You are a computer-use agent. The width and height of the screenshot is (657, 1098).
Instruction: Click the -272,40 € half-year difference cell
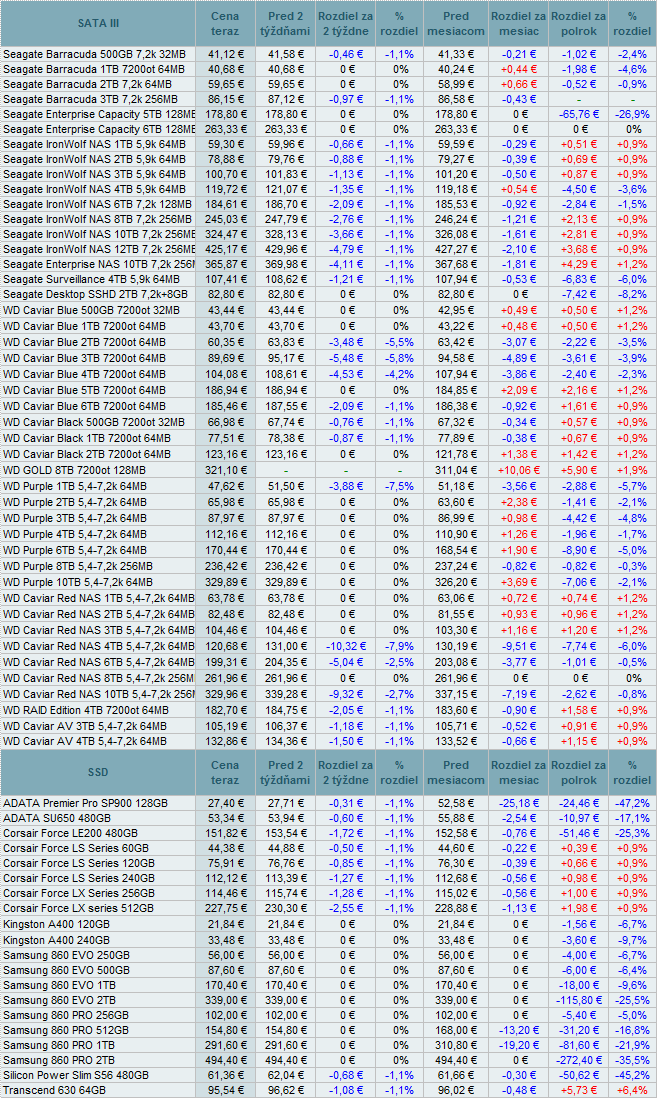coord(578,1059)
